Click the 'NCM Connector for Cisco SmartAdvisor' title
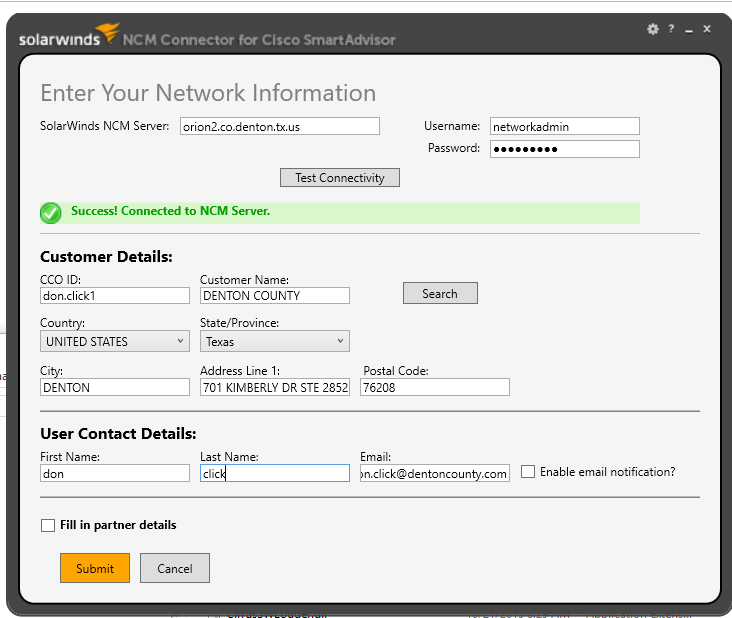The height and width of the screenshot is (618, 732). point(259,40)
